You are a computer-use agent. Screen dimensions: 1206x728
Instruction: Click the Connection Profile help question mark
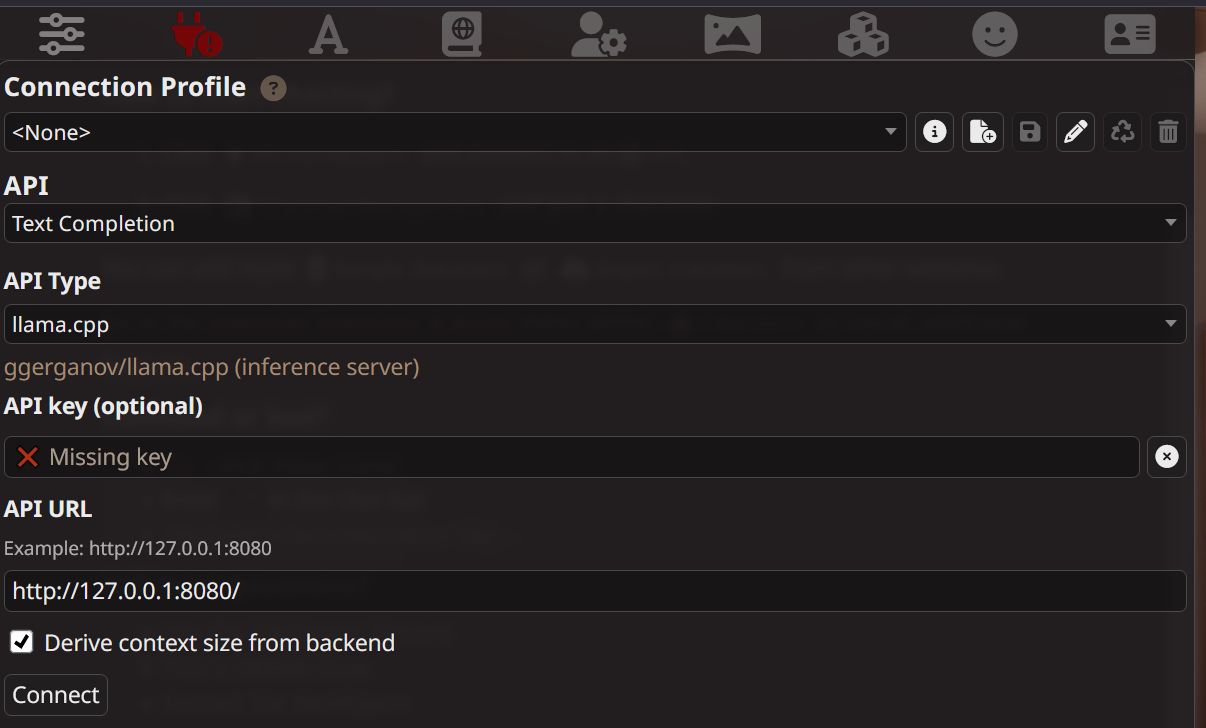pos(273,88)
